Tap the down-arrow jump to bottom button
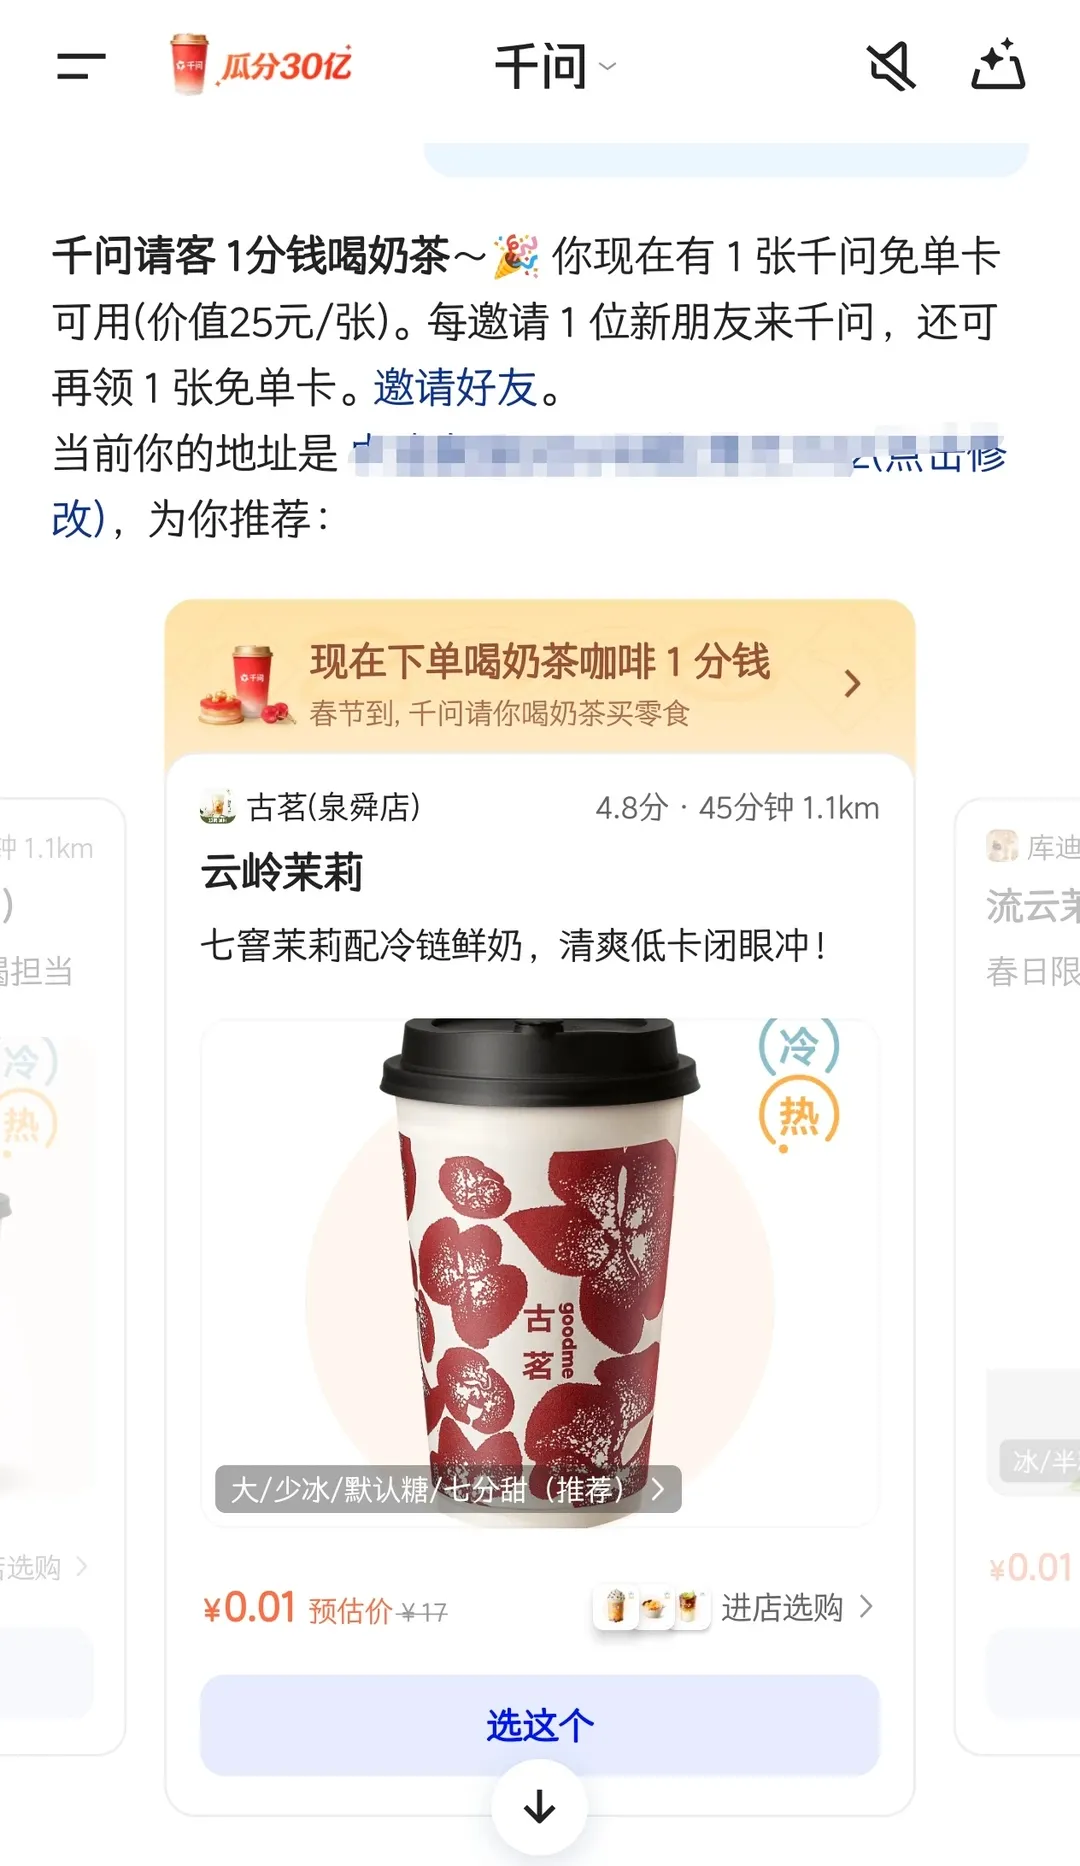Screen dimensions: 1080x1866 (539, 1807)
